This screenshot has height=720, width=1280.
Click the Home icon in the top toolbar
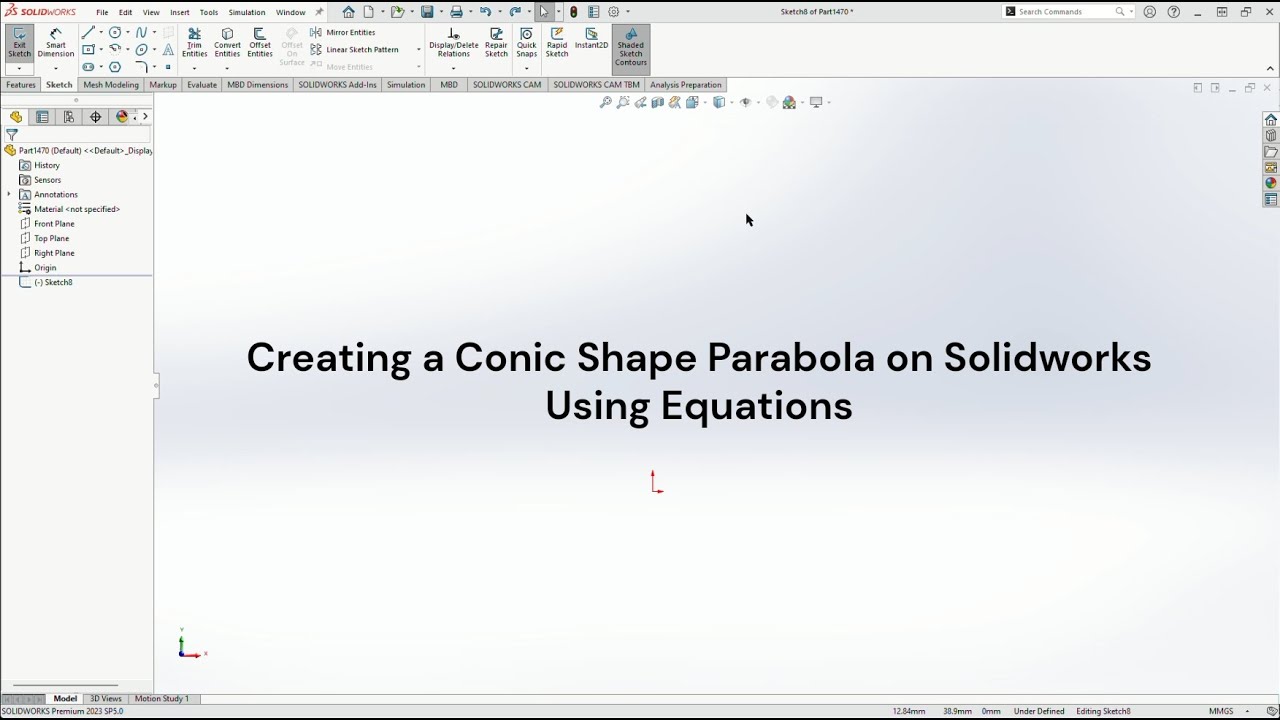[348, 12]
